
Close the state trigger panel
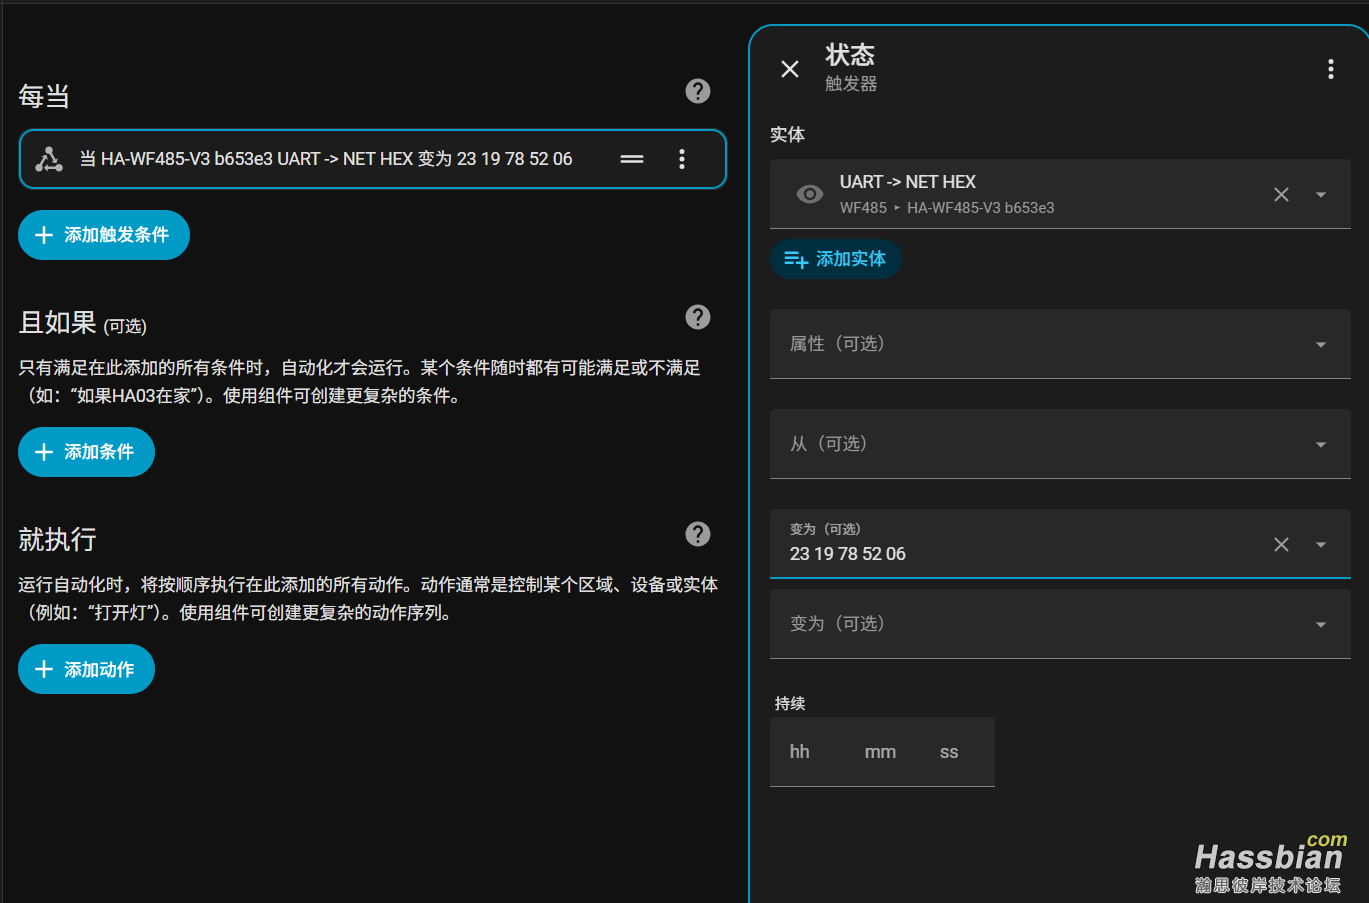pos(790,69)
